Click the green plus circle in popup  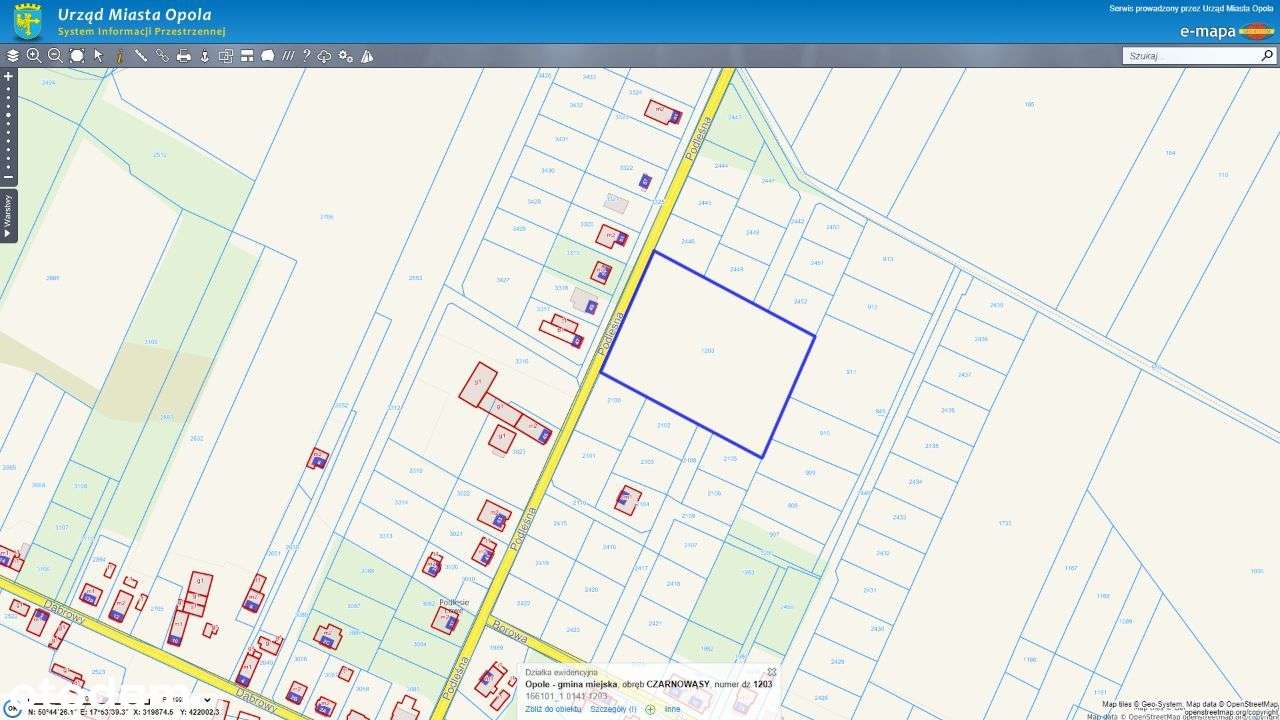650,709
